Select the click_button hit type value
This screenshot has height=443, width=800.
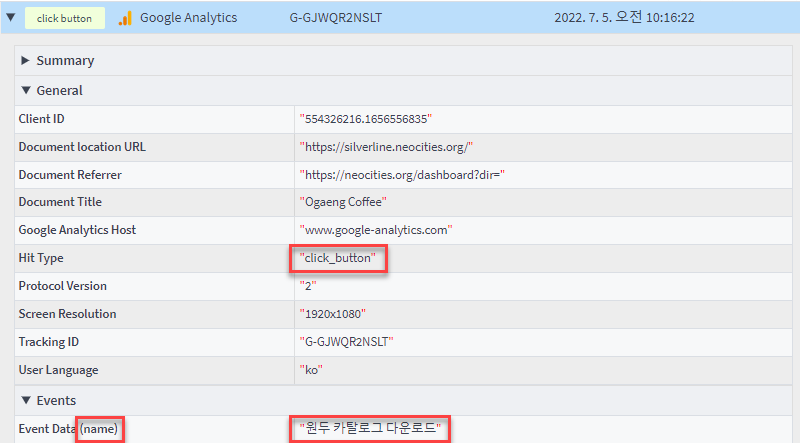coord(338,258)
